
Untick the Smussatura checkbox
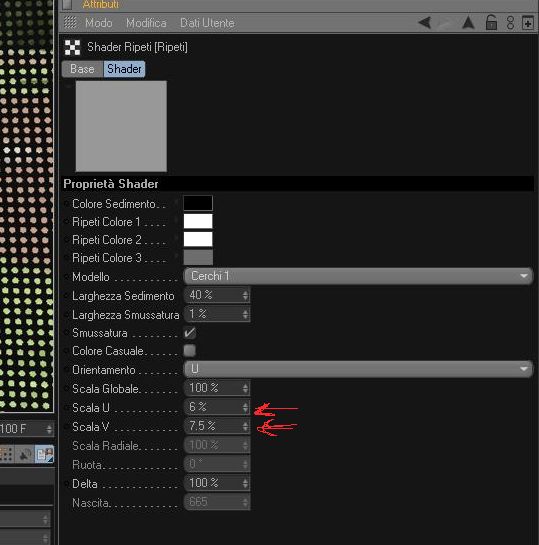pos(190,333)
